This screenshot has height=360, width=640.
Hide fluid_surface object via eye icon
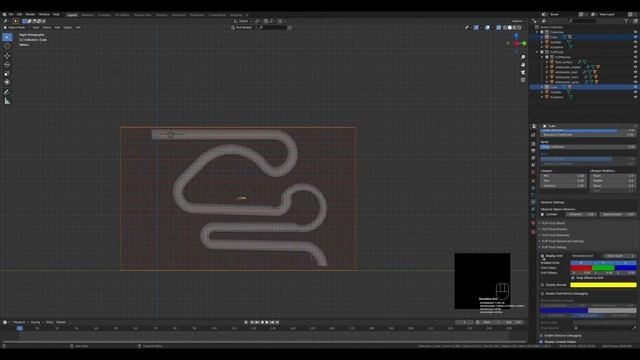coord(635,62)
